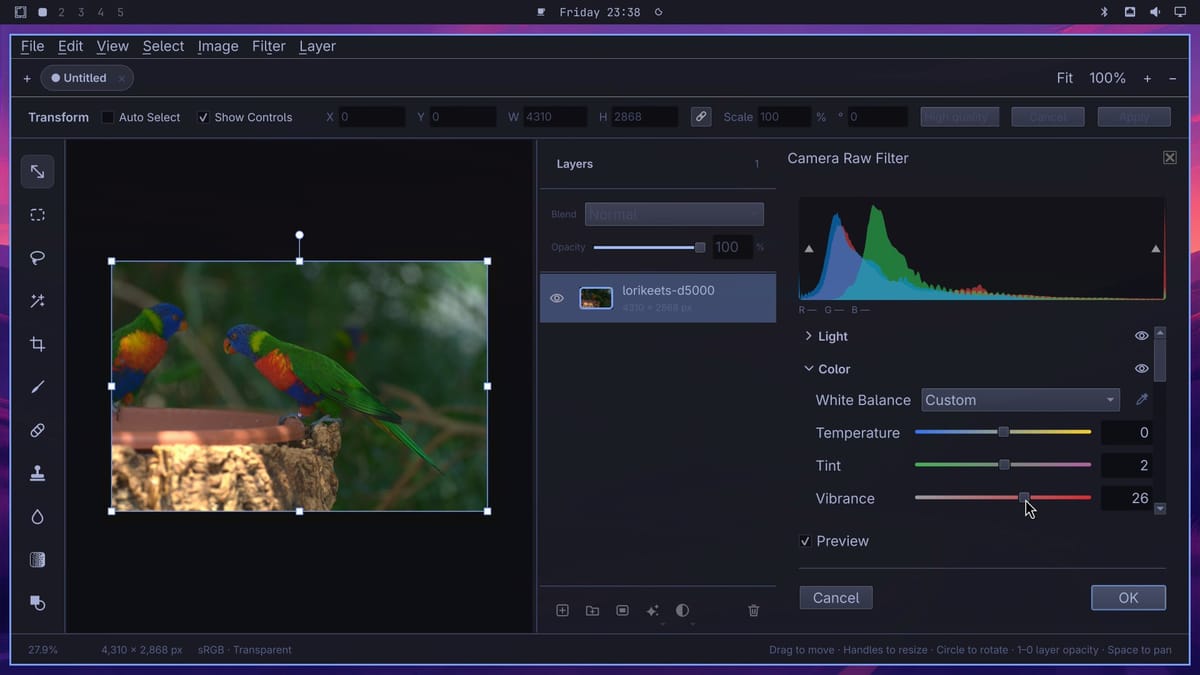This screenshot has height=675, width=1200.
Task: Click the layer Opacity slider
Action: [x=649, y=247]
